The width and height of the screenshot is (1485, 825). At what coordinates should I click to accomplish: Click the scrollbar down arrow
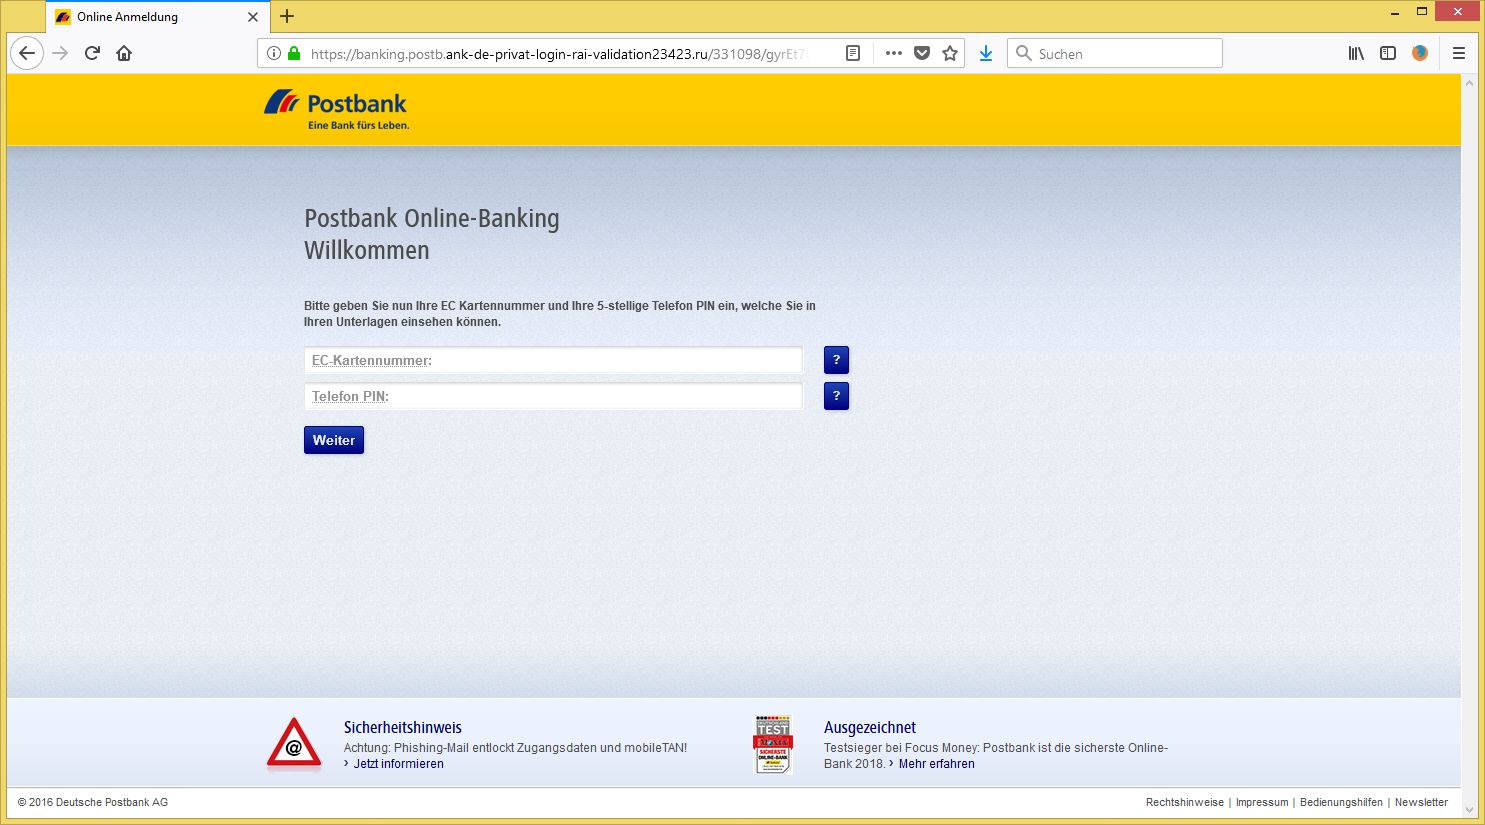point(1469,809)
